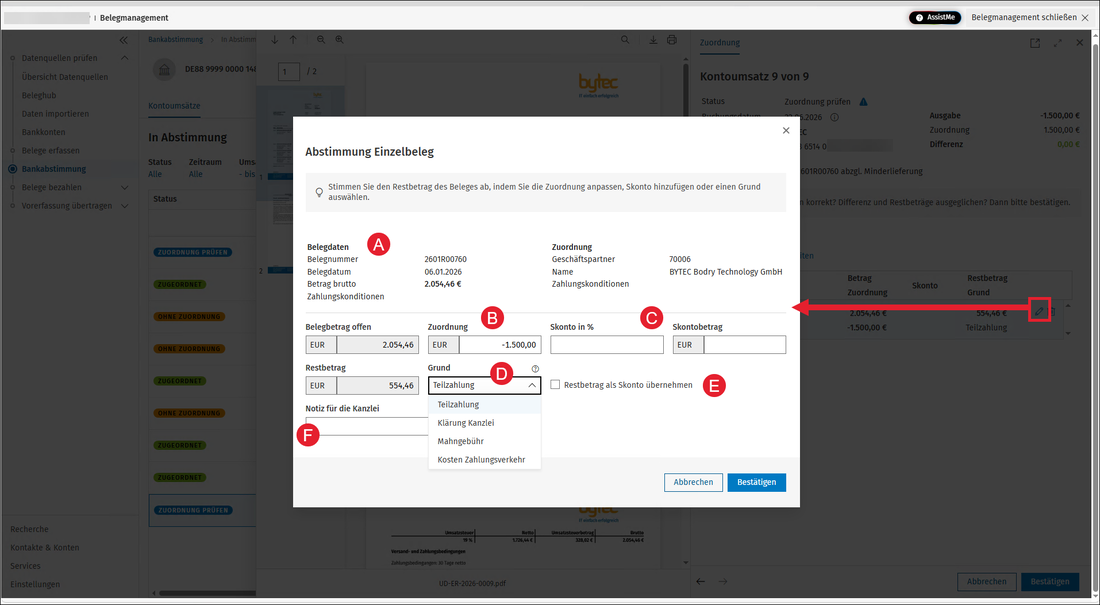
Task: Download the displayed PDF document
Action: pyautogui.click(x=653, y=40)
